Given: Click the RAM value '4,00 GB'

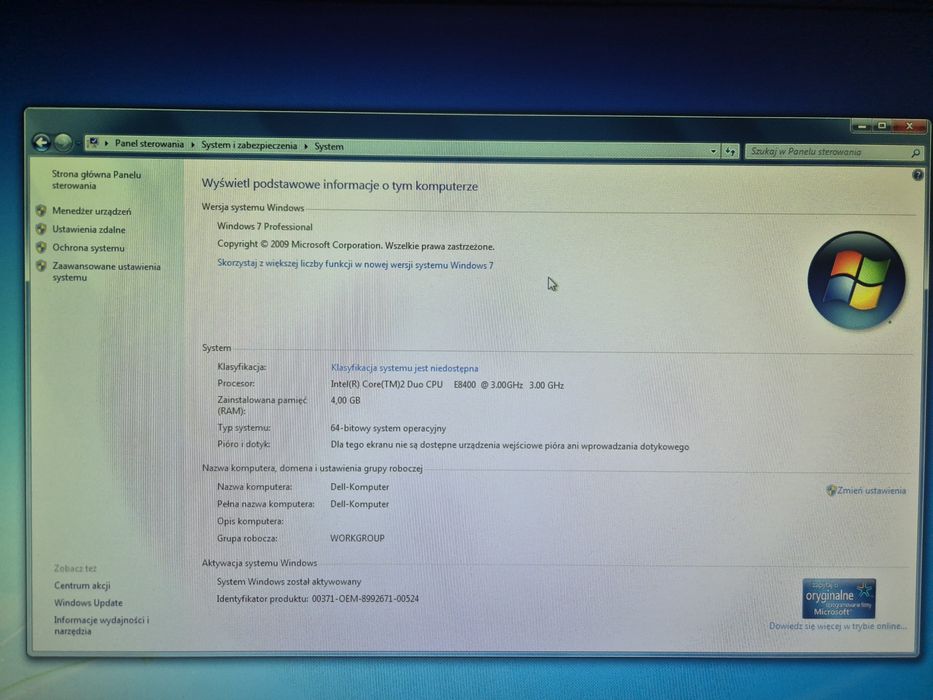Looking at the screenshot, I should (345, 401).
